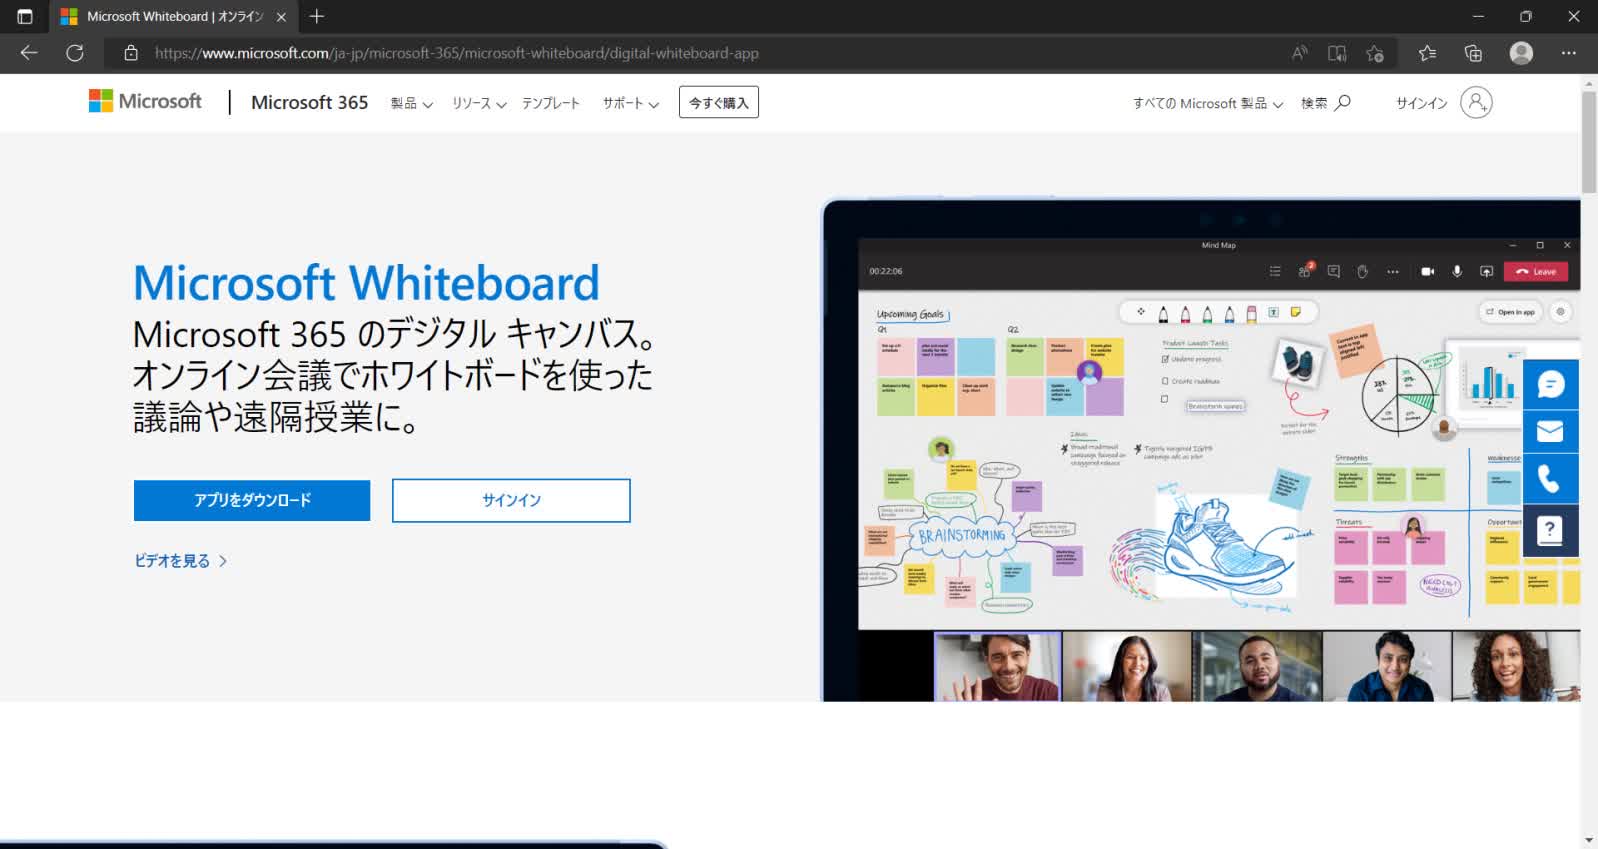Open the browser settings and more menu
The height and width of the screenshot is (849, 1598).
[1568, 53]
